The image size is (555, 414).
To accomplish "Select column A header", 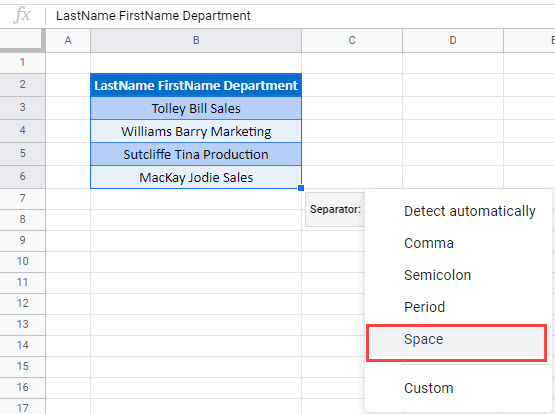I will click(x=68, y=40).
